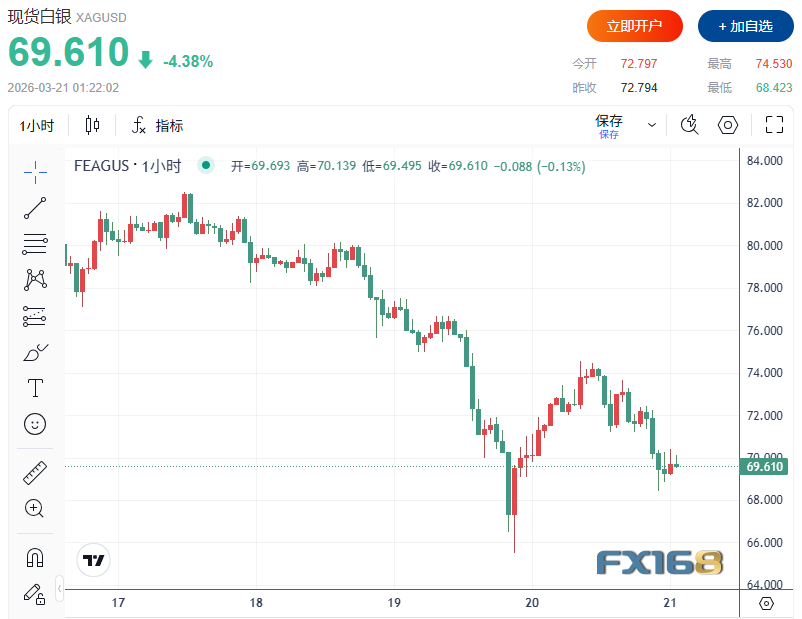Select the crosshair cursor tool
The height and width of the screenshot is (619, 802).
pos(35,171)
